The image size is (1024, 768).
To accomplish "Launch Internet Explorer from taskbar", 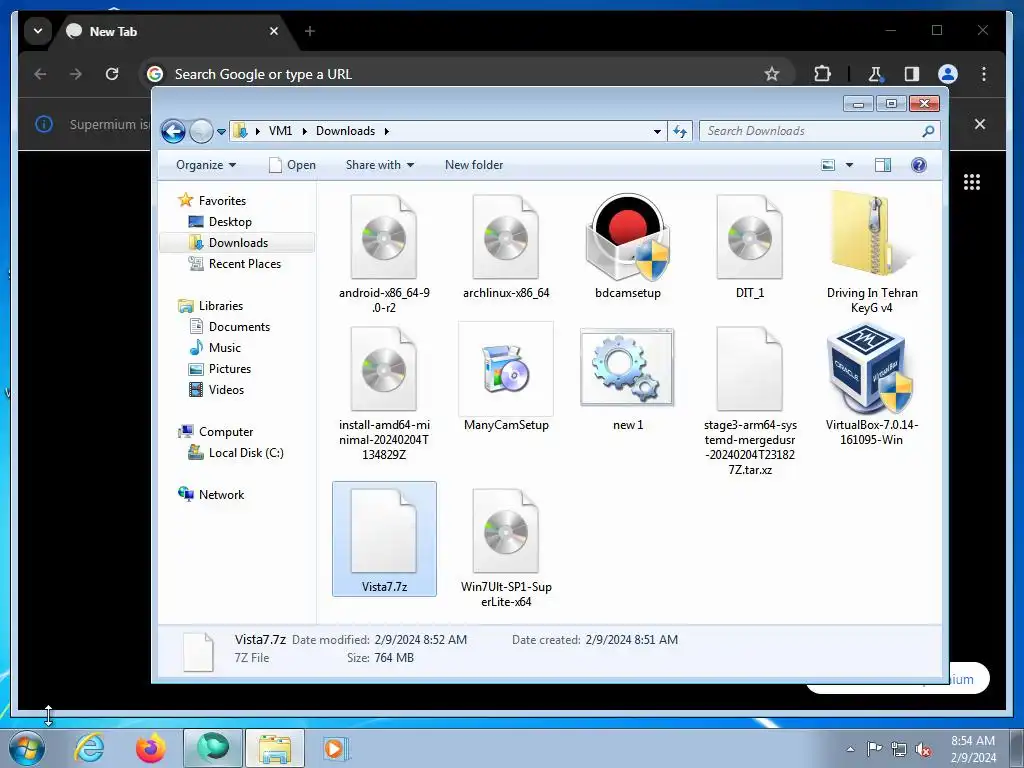I will [89, 748].
